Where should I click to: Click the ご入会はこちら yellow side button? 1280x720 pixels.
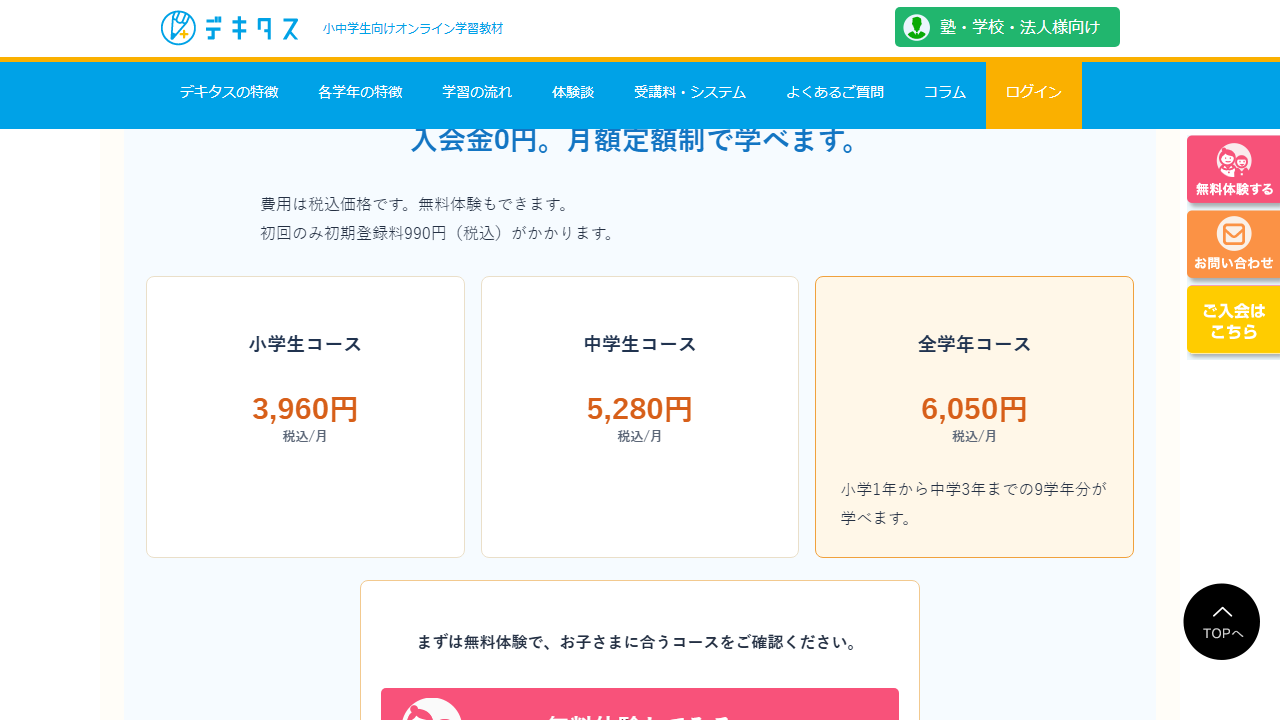point(1234,320)
